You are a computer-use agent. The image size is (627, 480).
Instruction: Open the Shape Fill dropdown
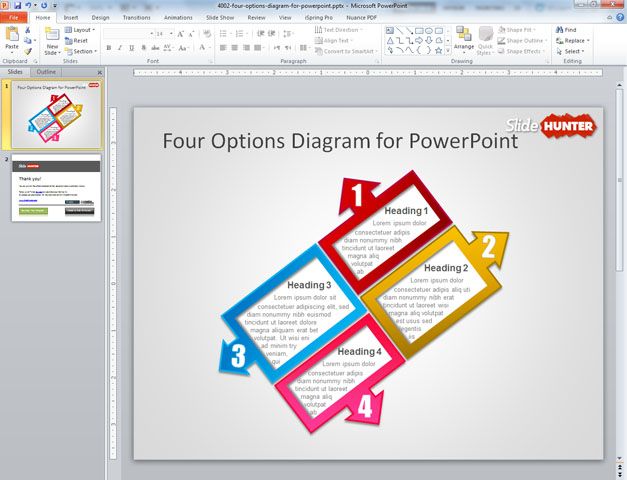click(x=517, y=30)
